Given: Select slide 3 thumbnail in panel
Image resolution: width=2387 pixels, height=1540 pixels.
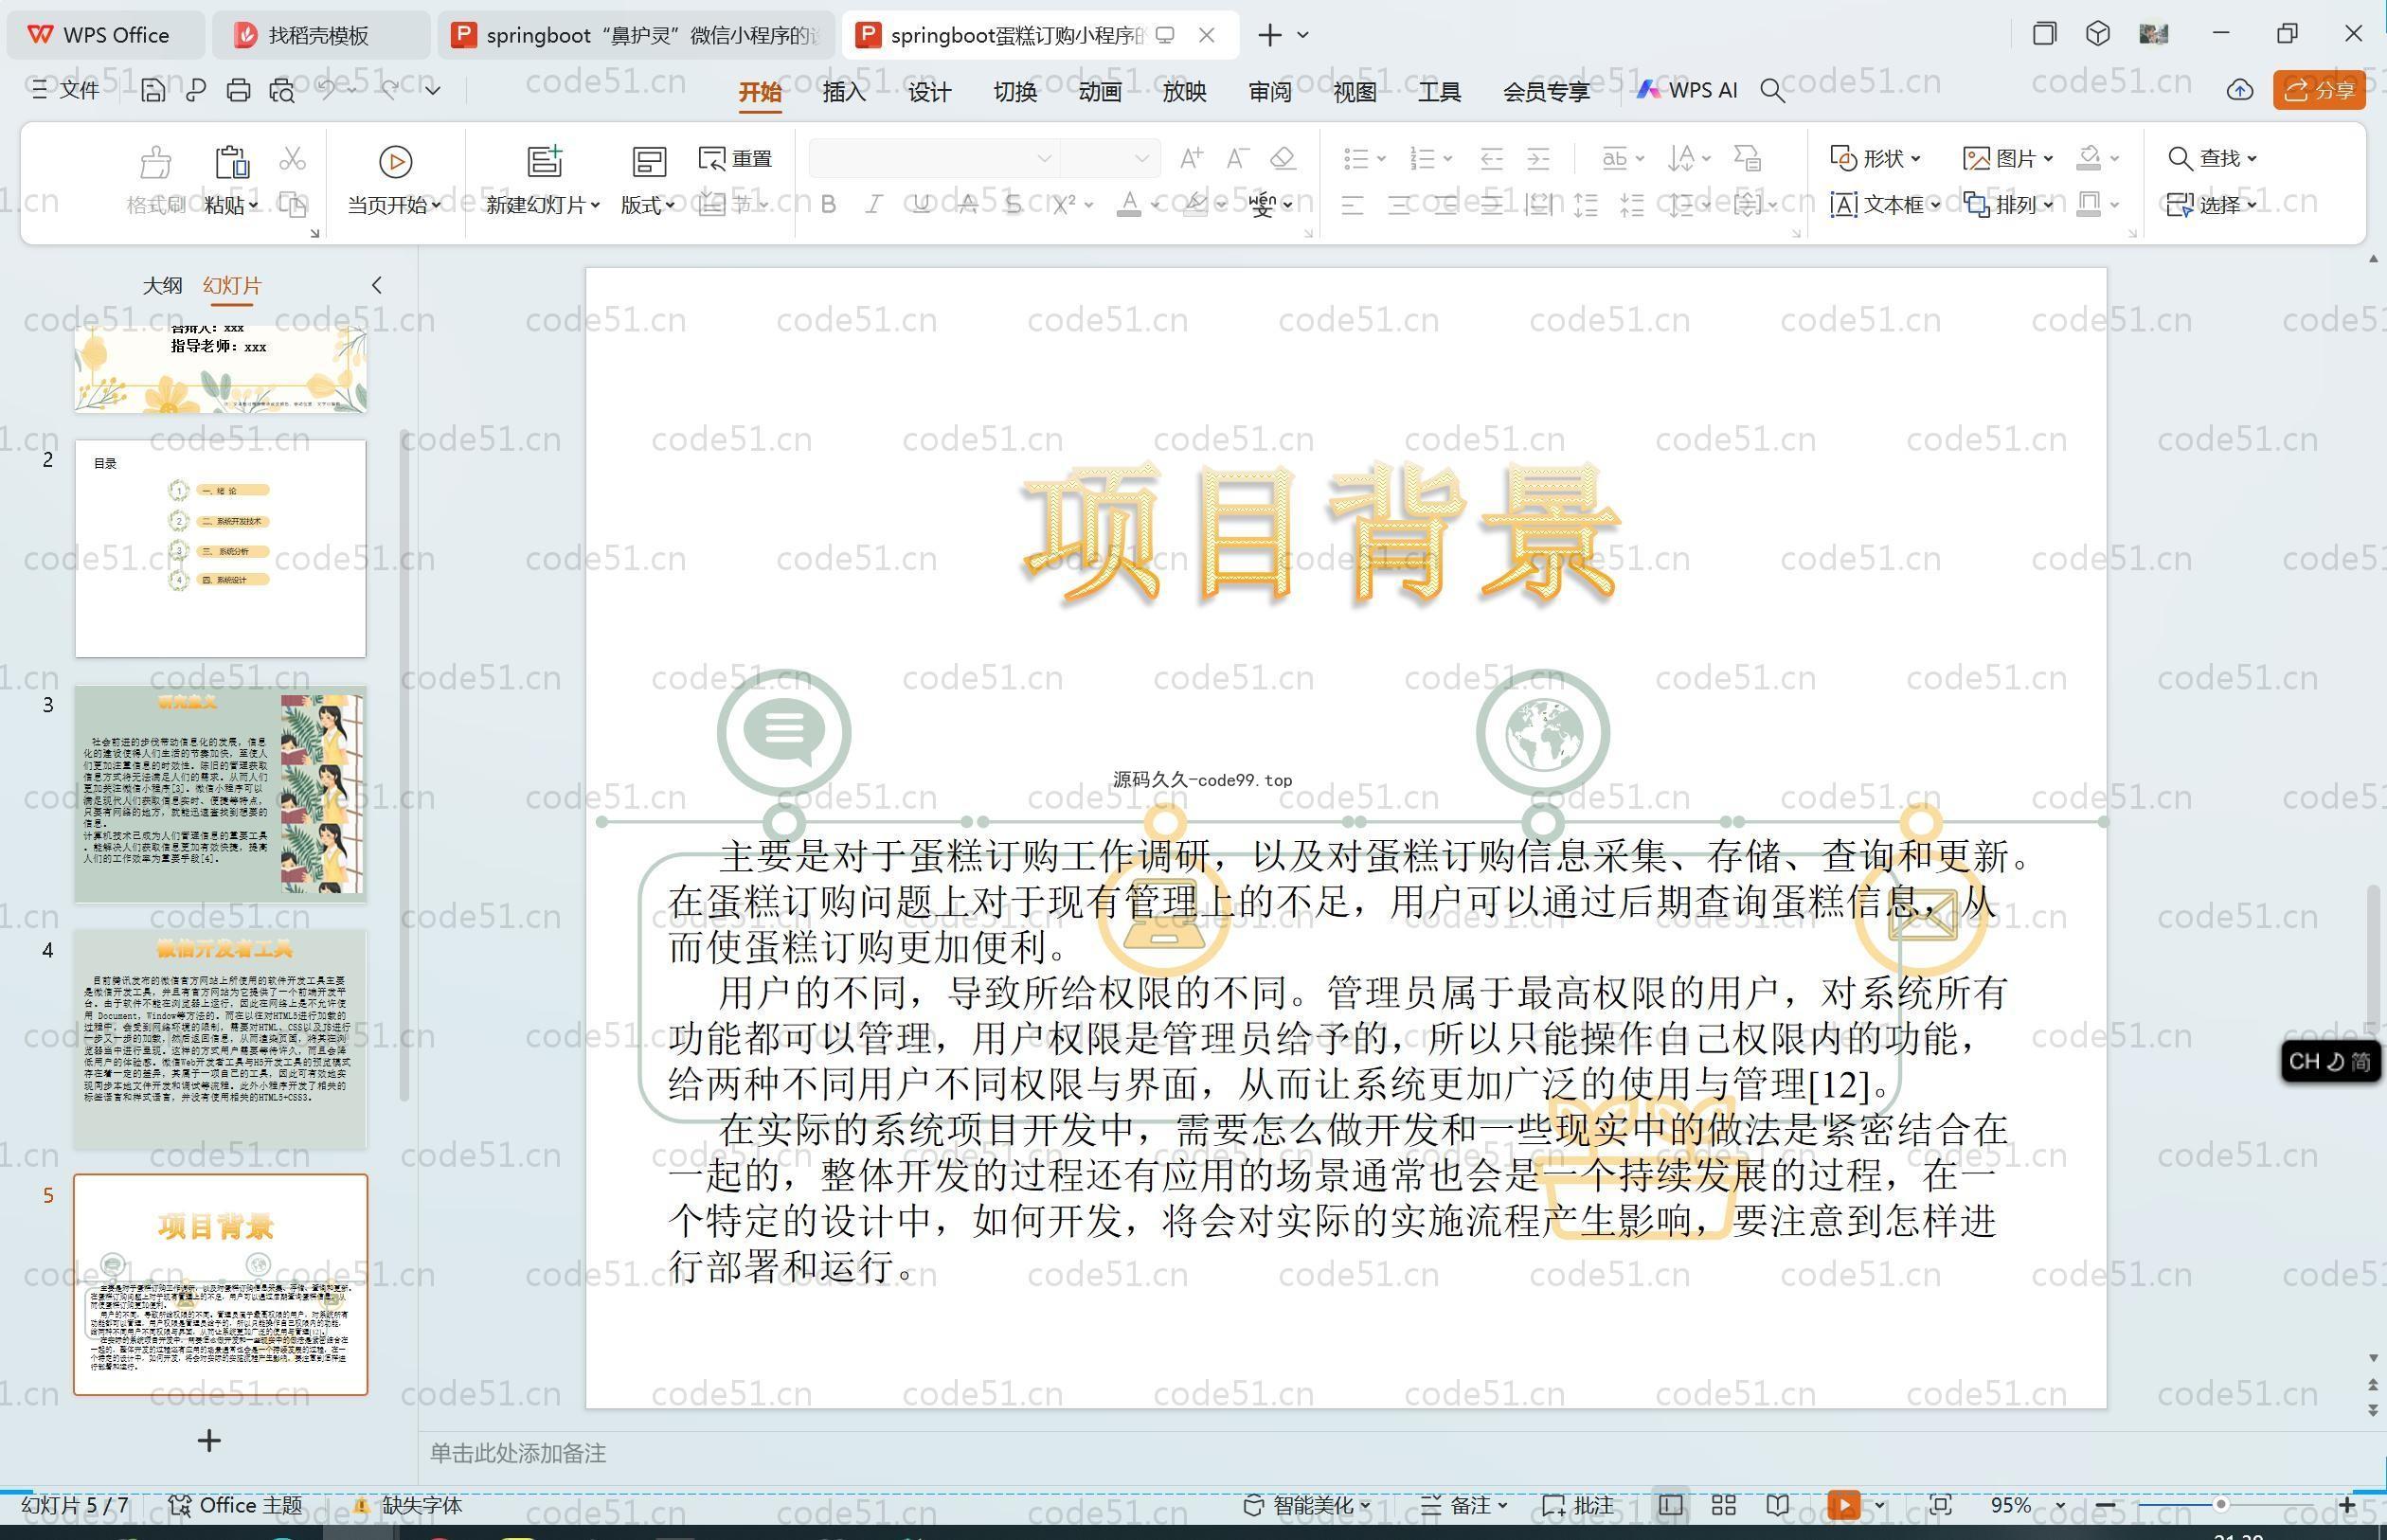Looking at the screenshot, I should [x=220, y=794].
